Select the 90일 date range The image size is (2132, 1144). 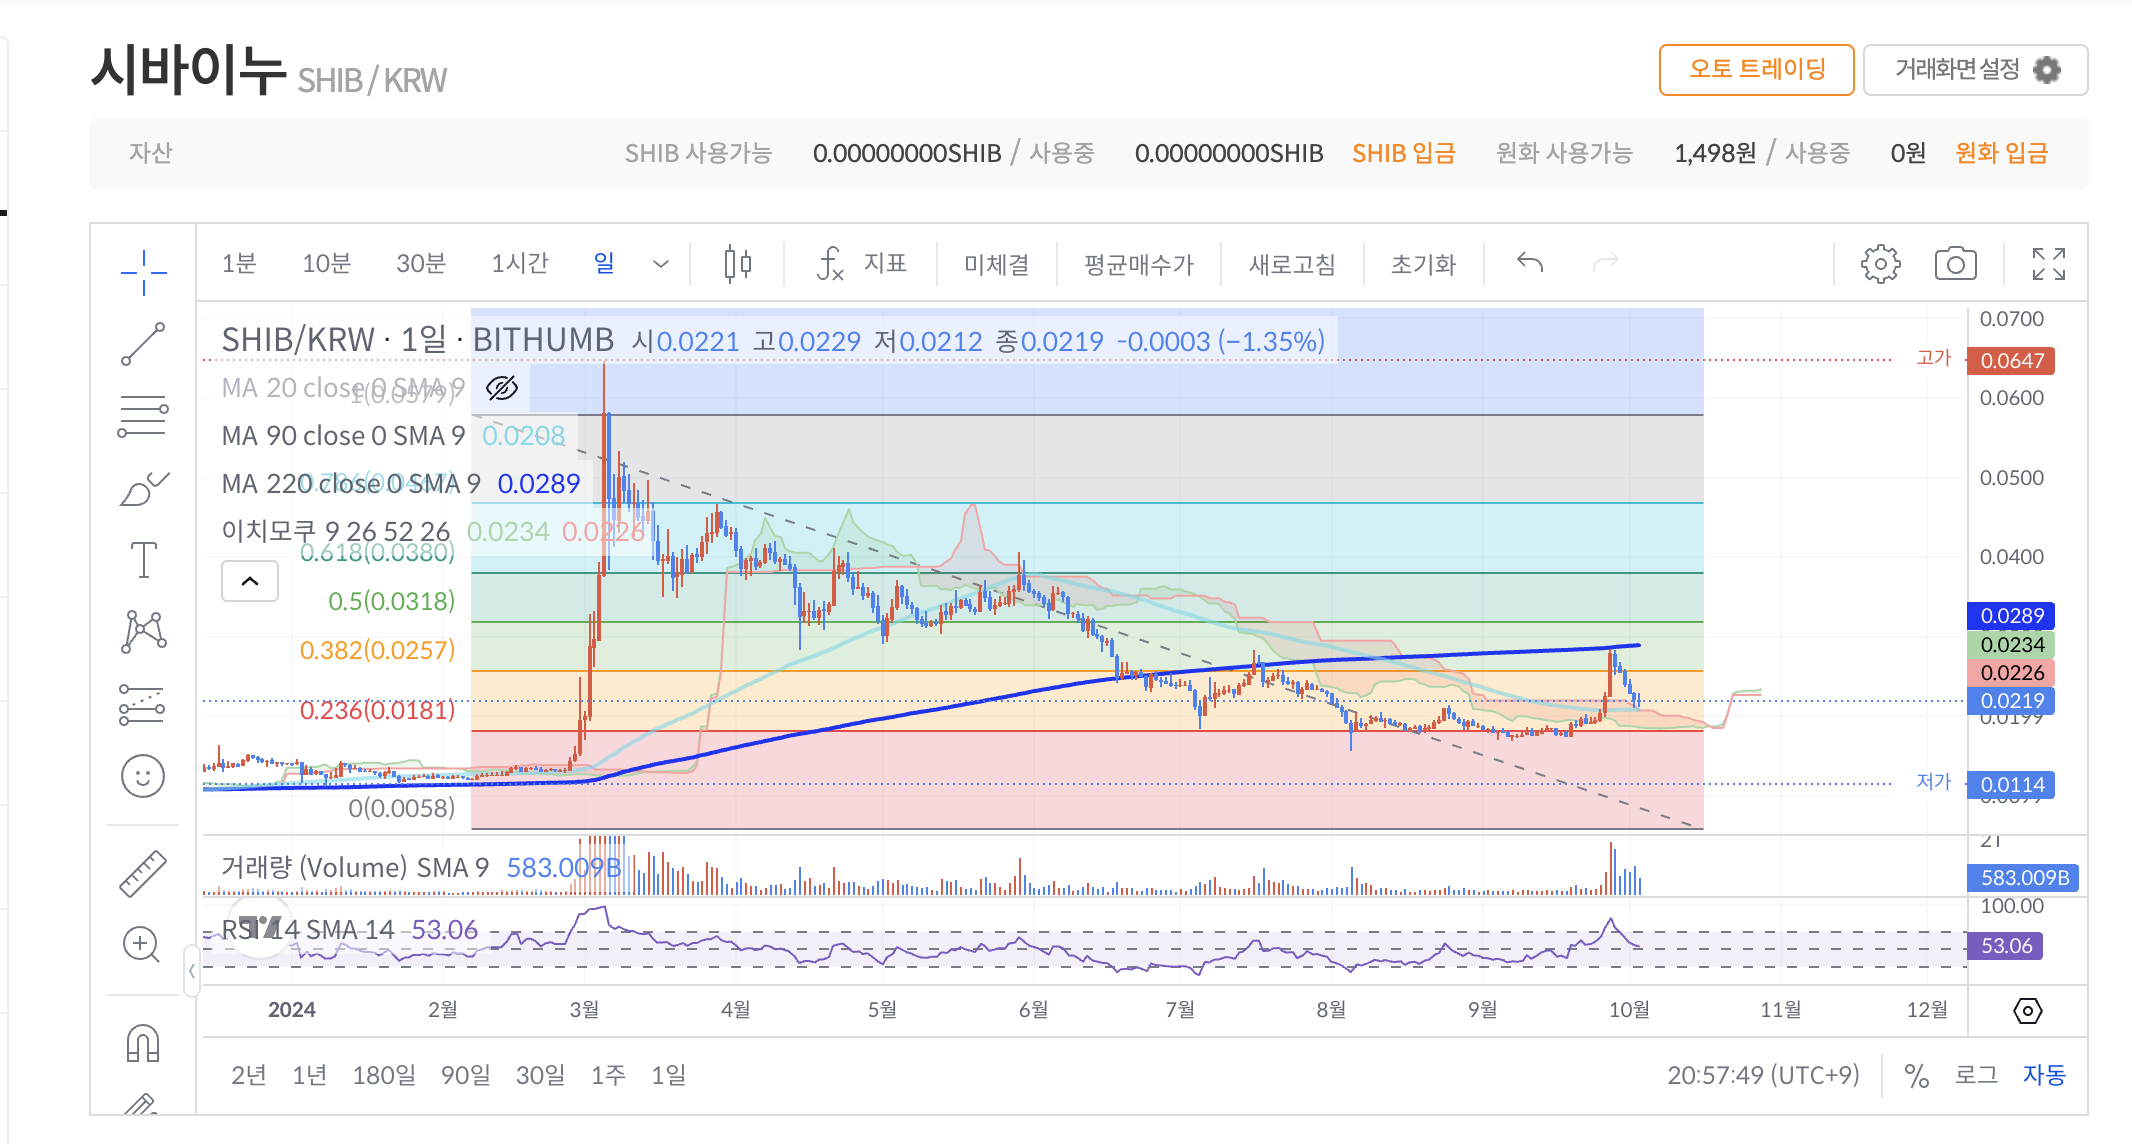(465, 1075)
